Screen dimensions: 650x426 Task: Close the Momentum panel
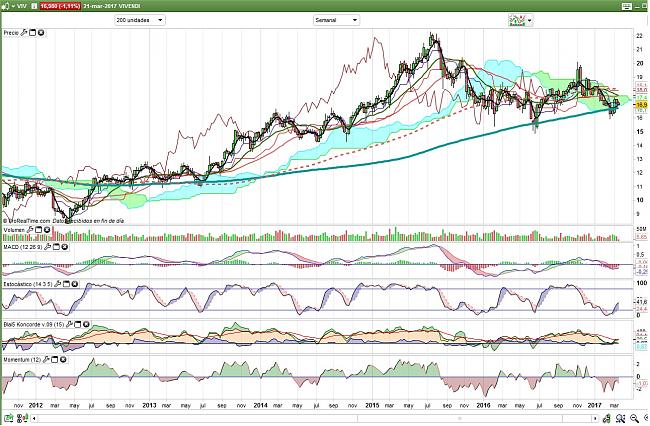63,360
